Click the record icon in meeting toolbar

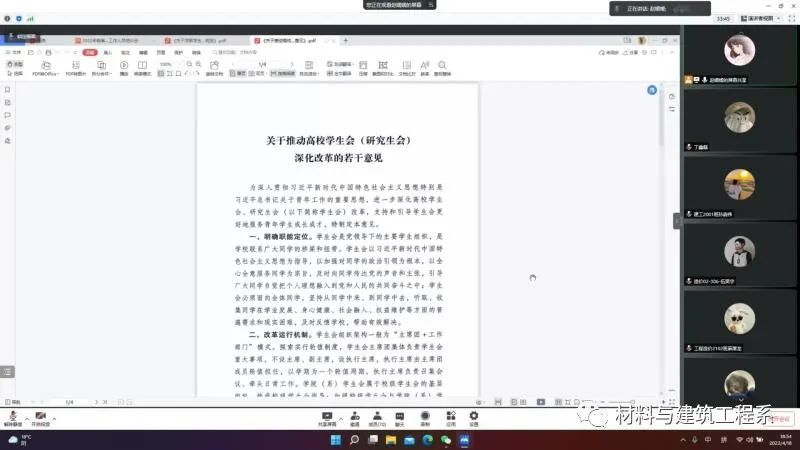tap(424, 417)
